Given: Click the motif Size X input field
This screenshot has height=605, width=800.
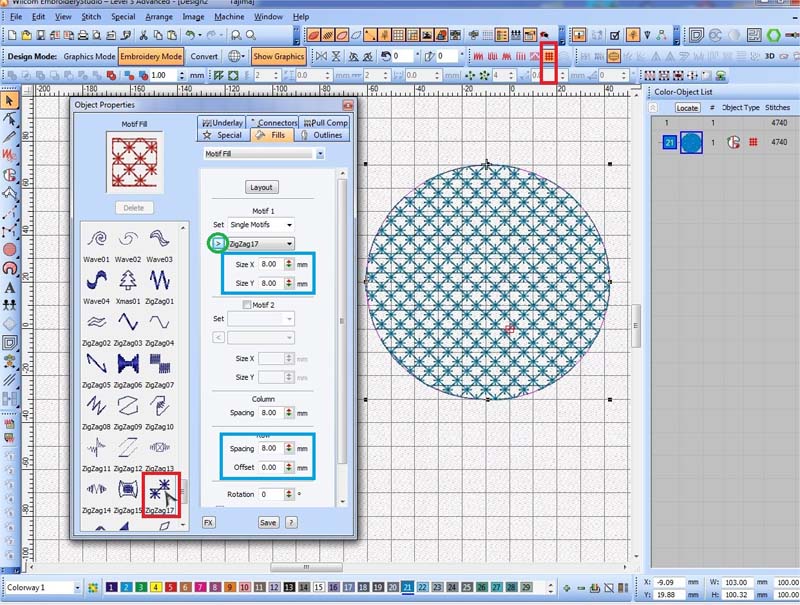Looking at the screenshot, I should [x=271, y=264].
